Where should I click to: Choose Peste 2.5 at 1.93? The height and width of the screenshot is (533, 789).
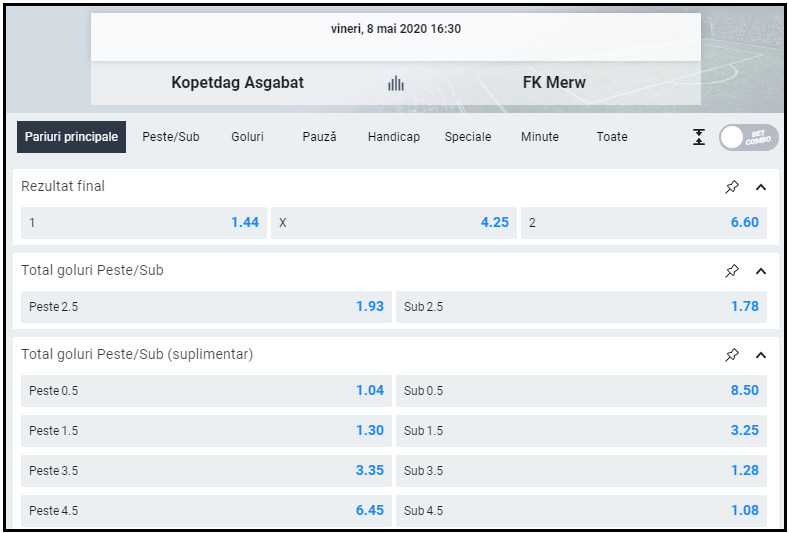(x=206, y=307)
